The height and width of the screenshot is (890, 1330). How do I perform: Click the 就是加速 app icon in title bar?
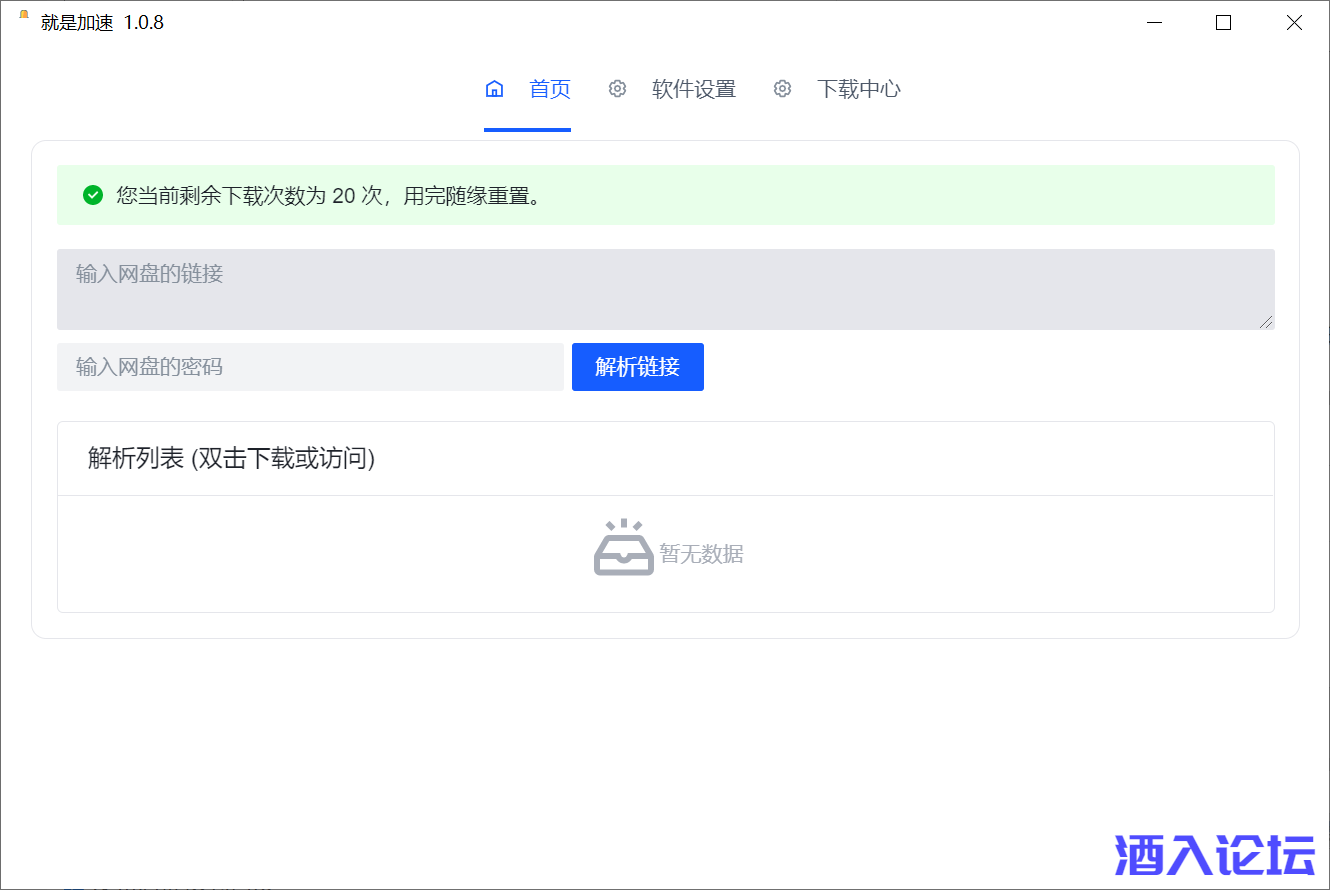pyautogui.click(x=24, y=16)
